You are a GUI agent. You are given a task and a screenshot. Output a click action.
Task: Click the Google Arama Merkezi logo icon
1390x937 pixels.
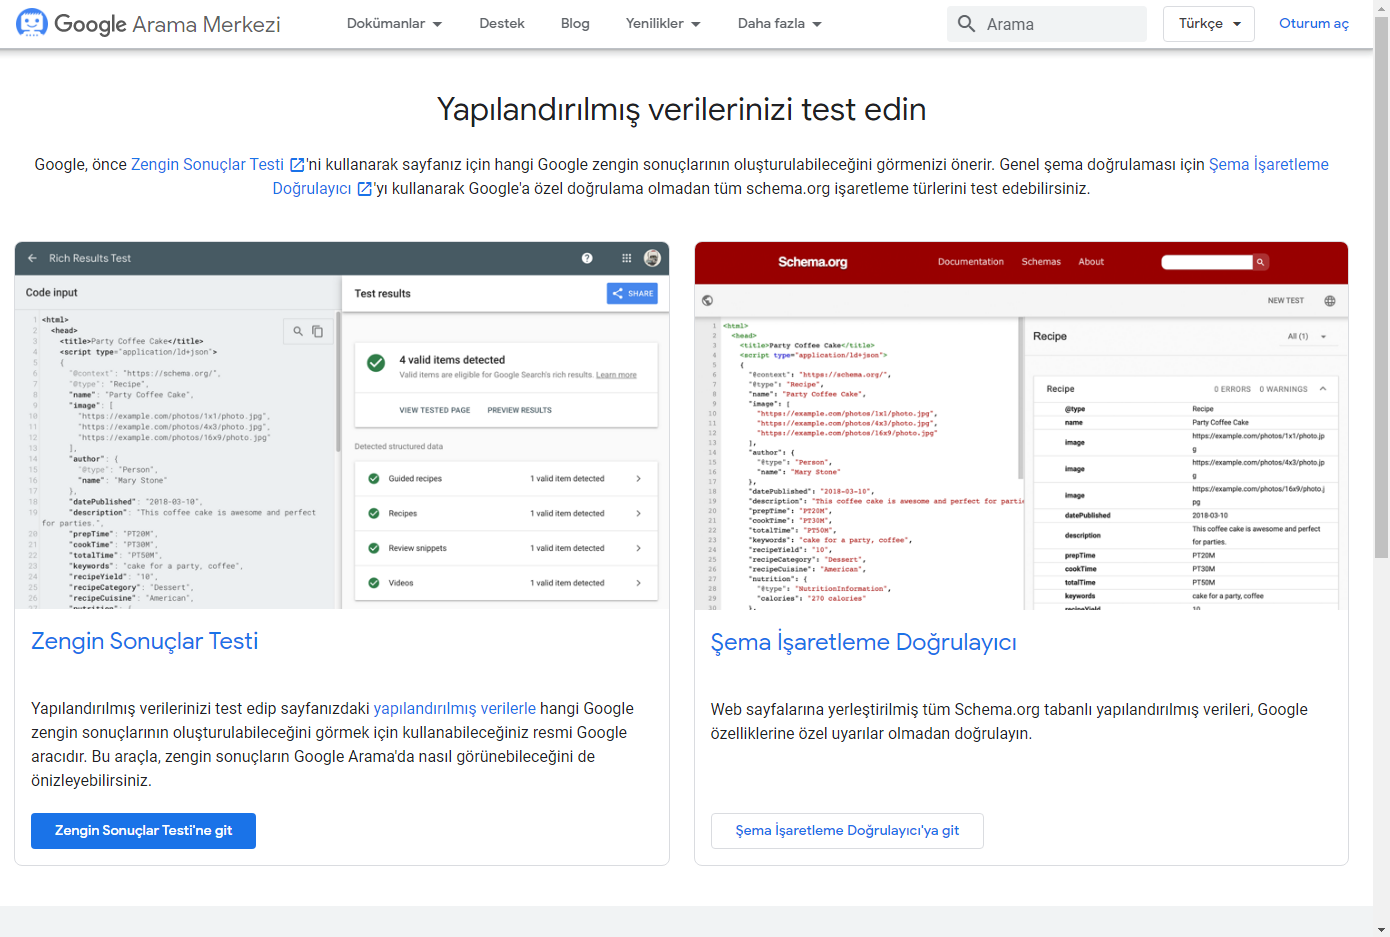point(32,23)
